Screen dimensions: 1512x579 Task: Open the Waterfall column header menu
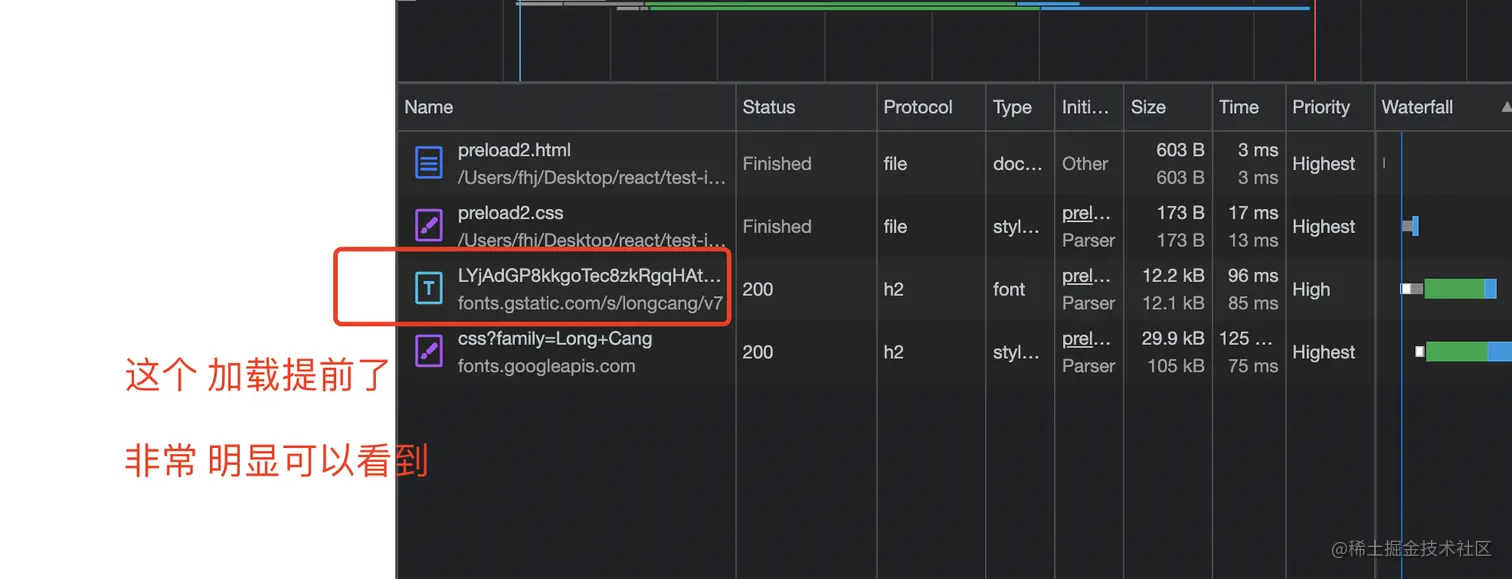[x=1417, y=107]
